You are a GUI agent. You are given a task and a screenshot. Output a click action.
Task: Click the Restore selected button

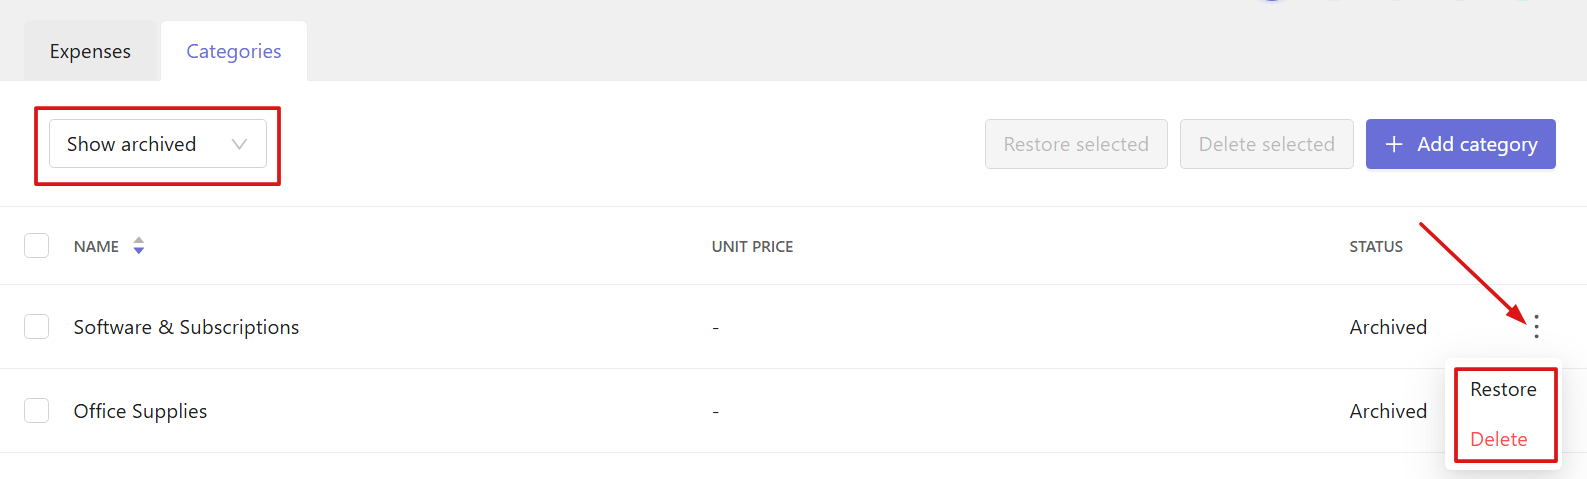(1076, 144)
